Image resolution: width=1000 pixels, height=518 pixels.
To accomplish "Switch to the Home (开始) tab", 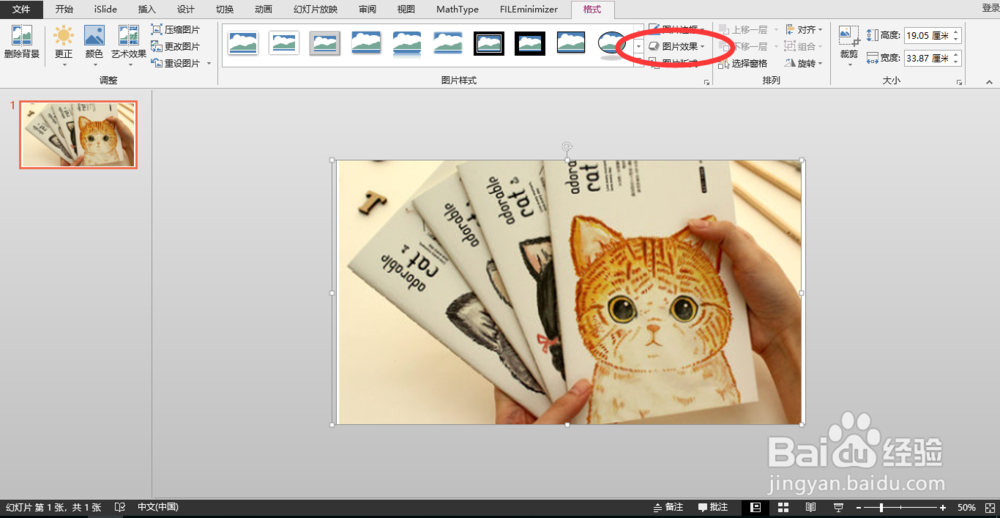I will pyautogui.click(x=64, y=10).
